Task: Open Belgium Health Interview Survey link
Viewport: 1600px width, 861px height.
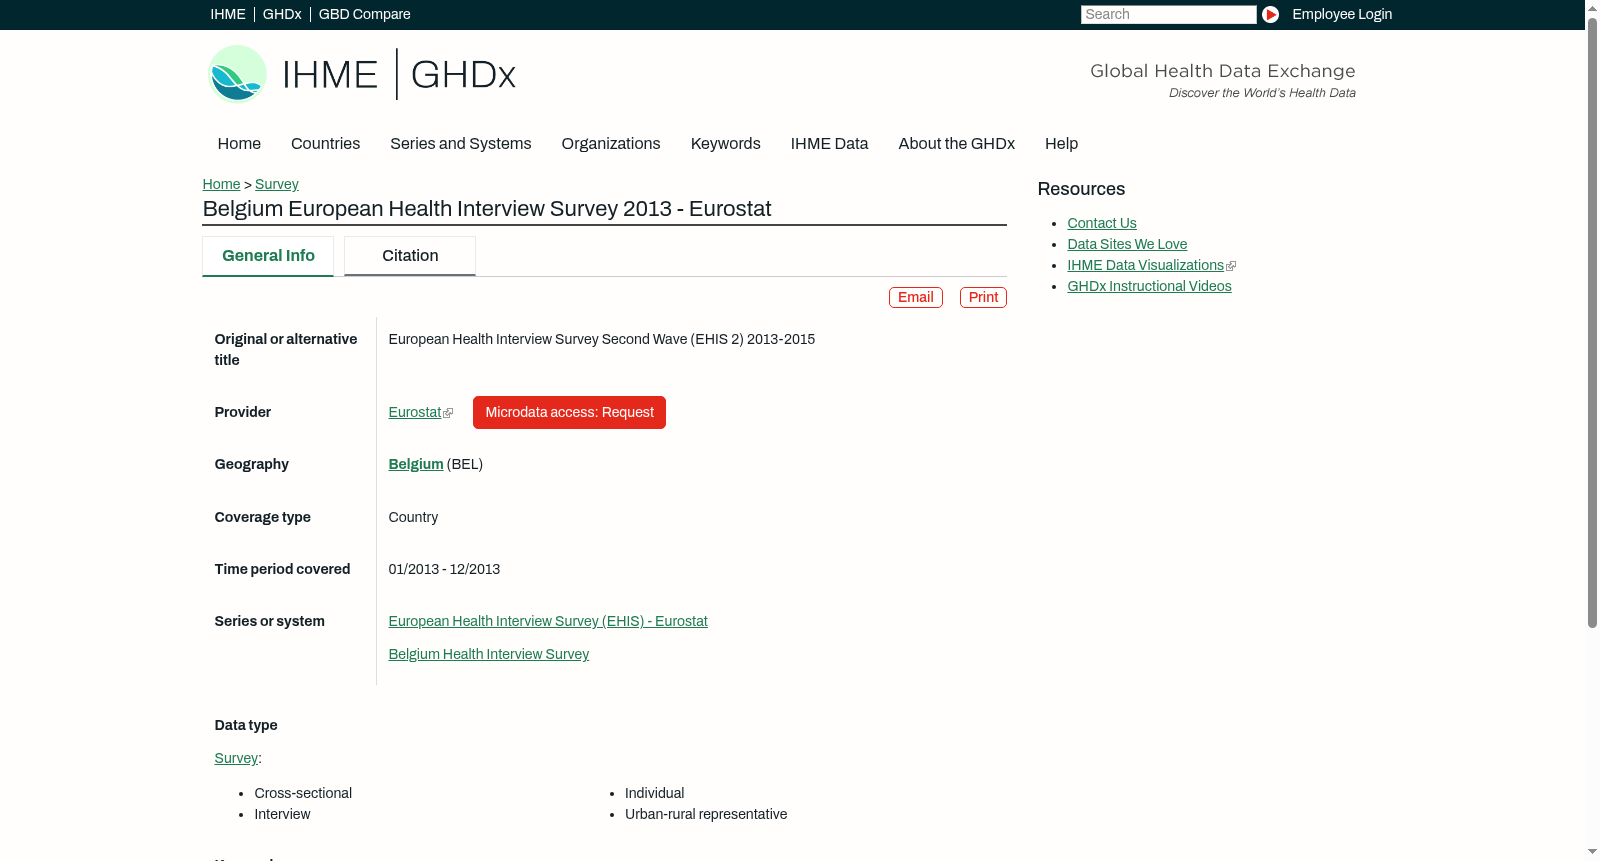Action: [489, 654]
